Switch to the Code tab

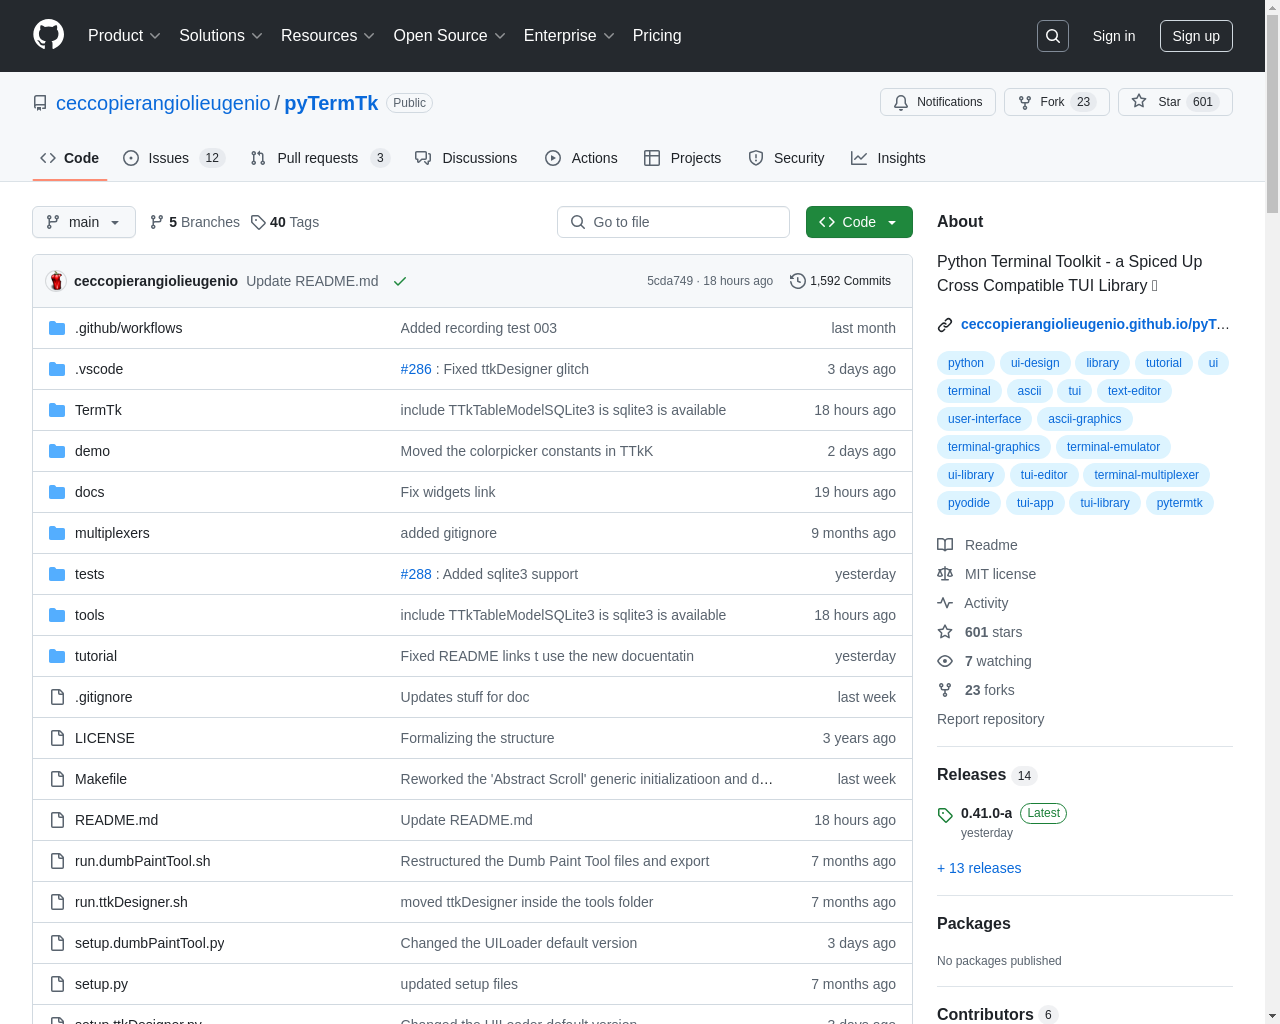tap(69, 158)
